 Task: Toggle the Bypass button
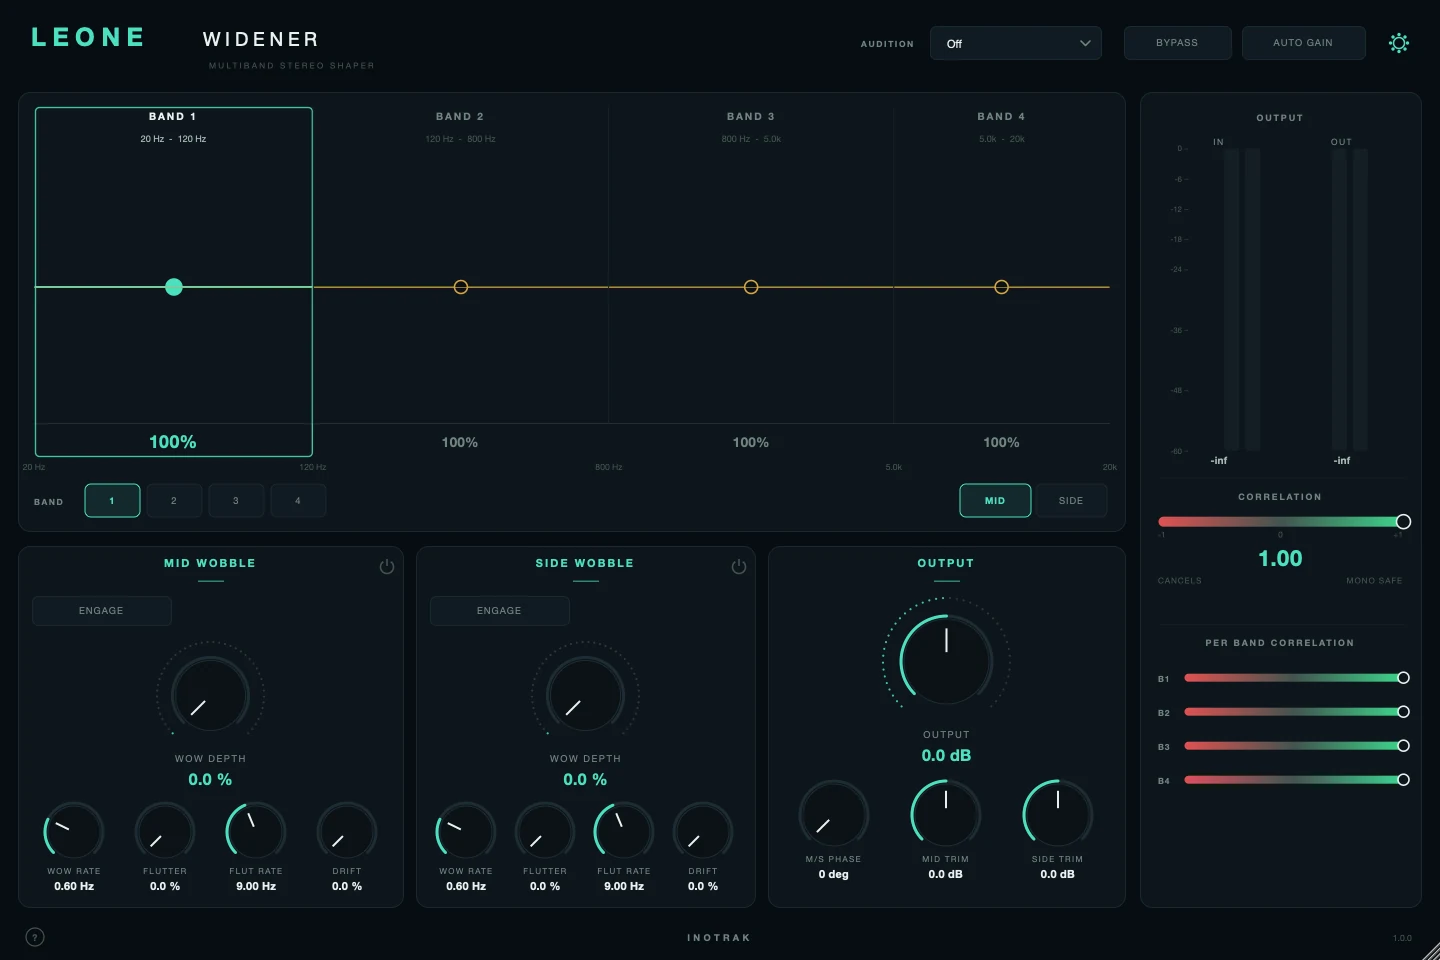coord(1177,43)
